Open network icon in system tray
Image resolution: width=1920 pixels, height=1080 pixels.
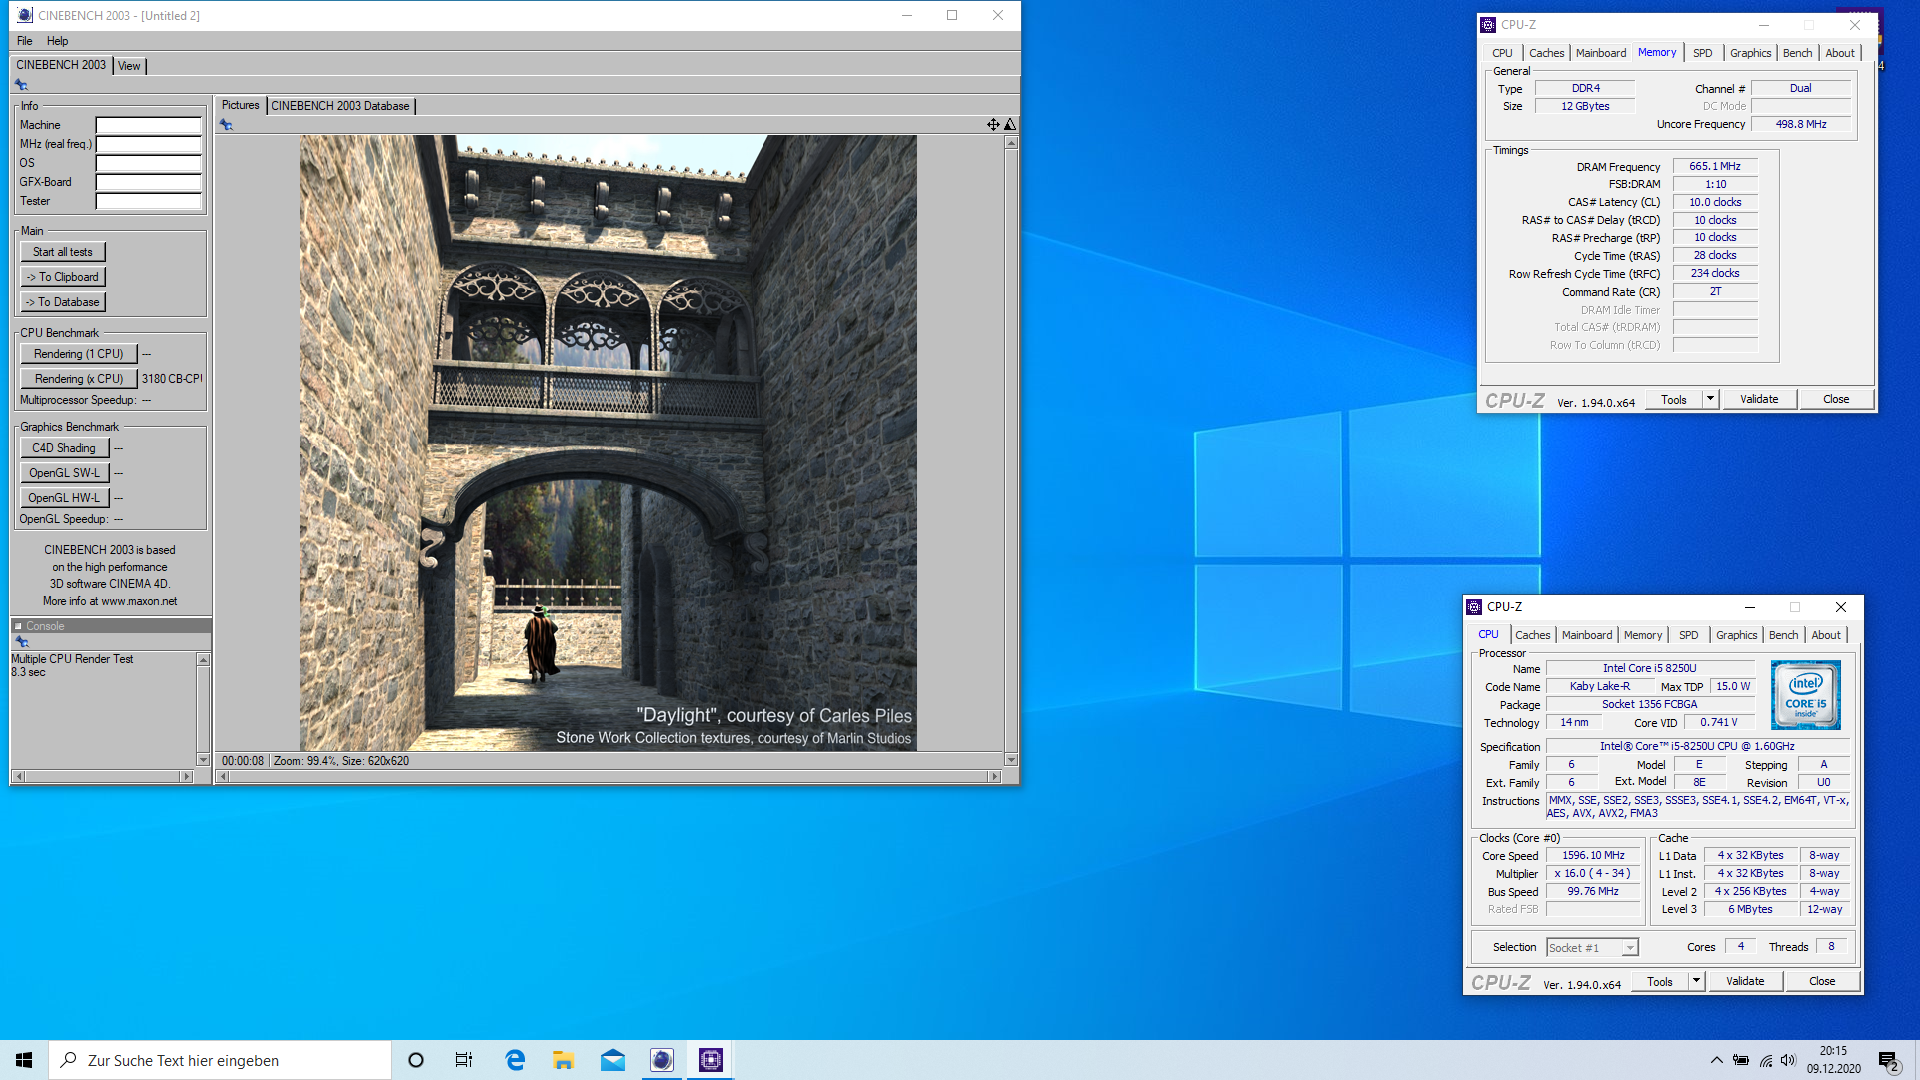1766,1060
